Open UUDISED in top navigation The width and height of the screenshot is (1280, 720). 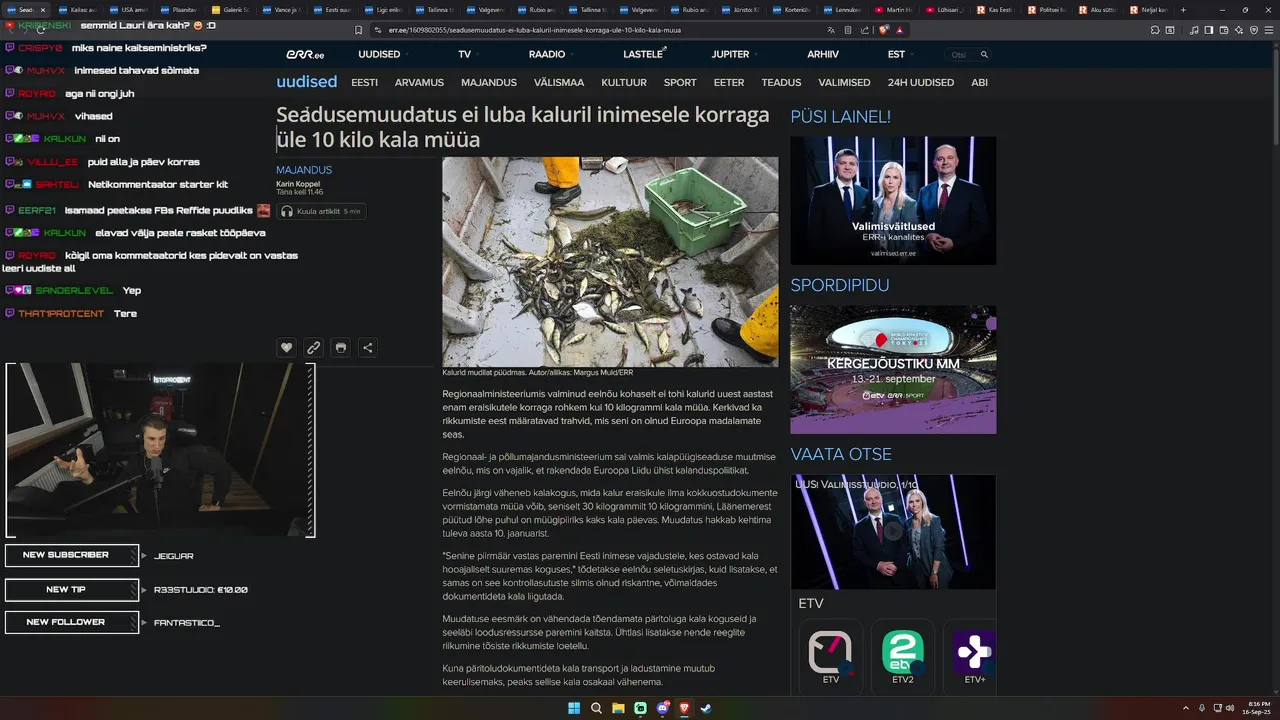[x=379, y=54]
